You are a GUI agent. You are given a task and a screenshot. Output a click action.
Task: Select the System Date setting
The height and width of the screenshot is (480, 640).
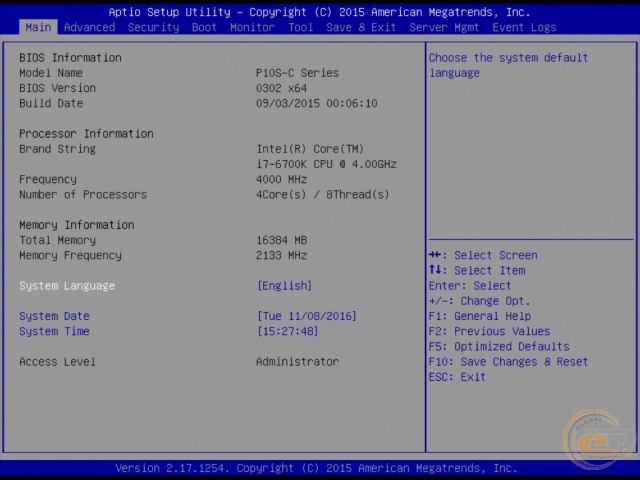[x=54, y=316]
